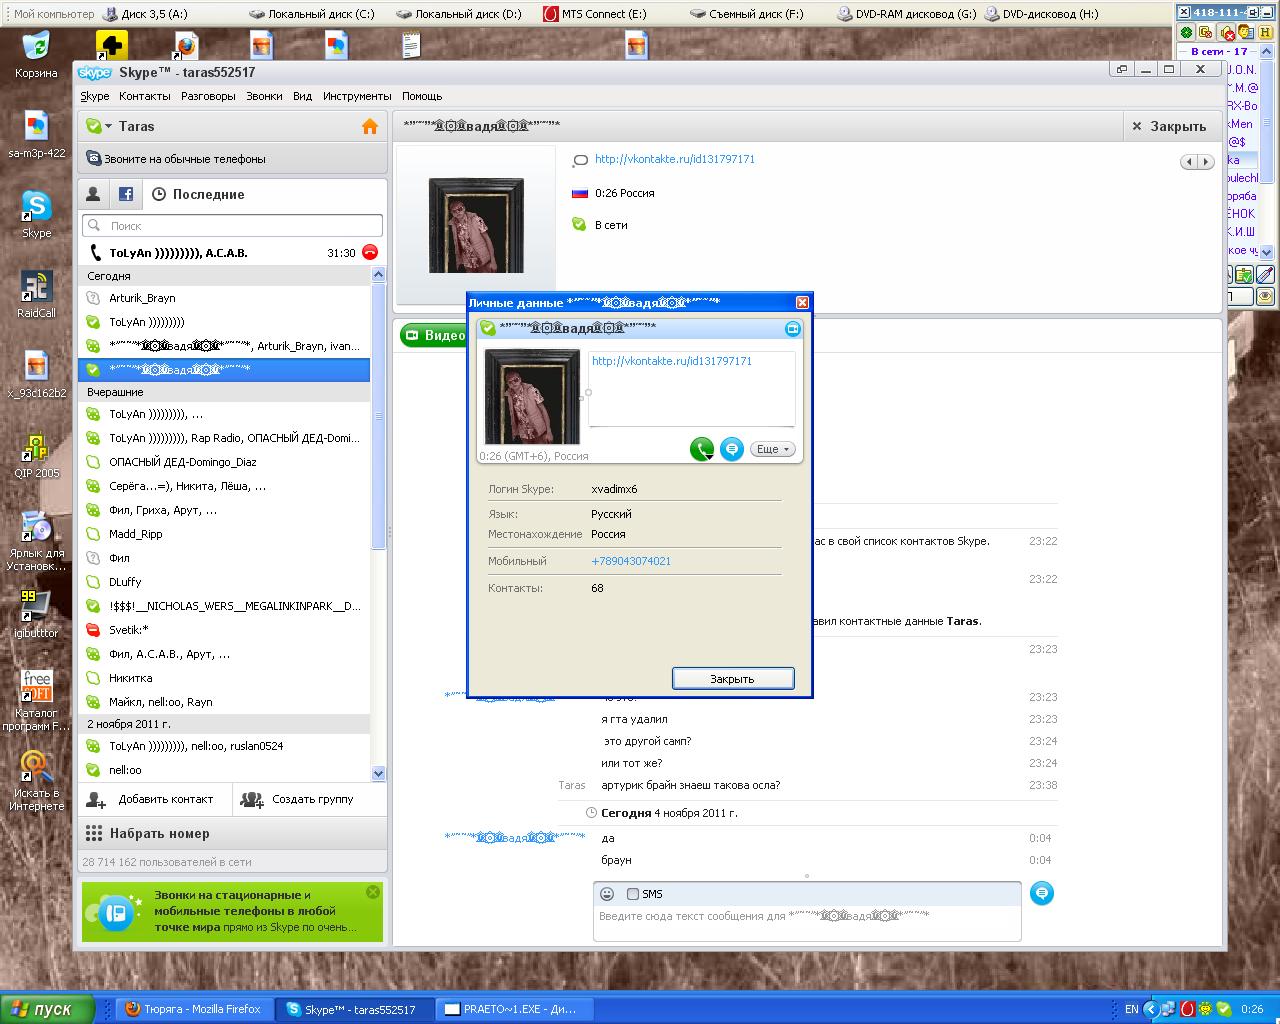Open the x_93d162b2 desktop file
Screen dimensions: 1280x1024
pos(36,374)
